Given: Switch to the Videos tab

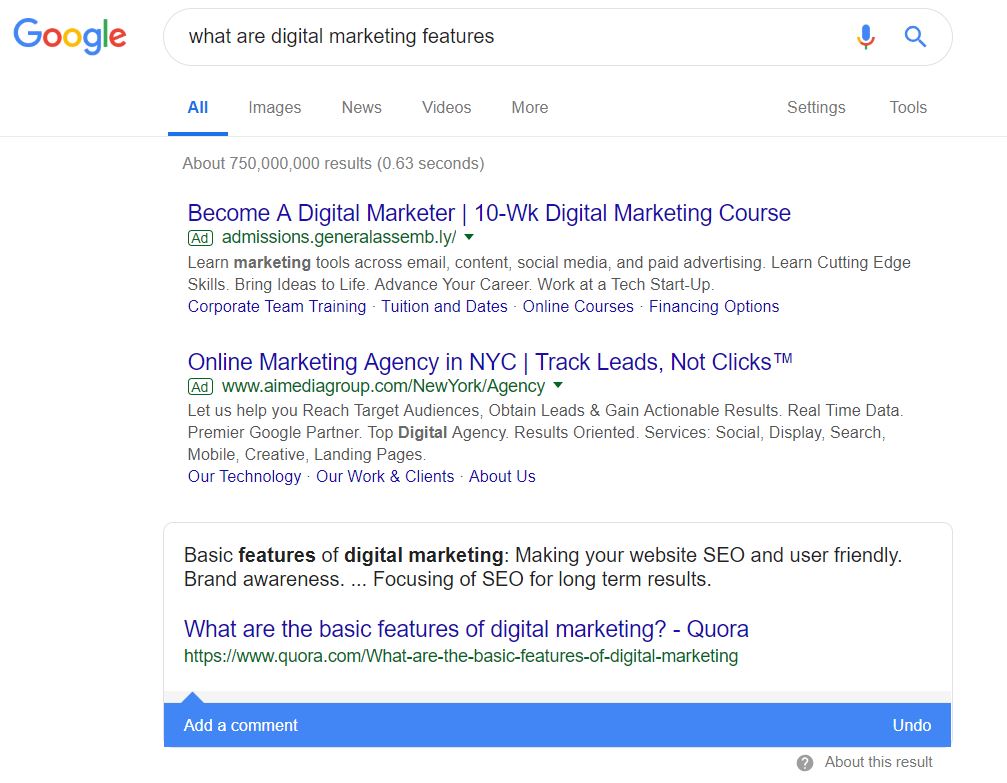Looking at the screenshot, I should [446, 108].
